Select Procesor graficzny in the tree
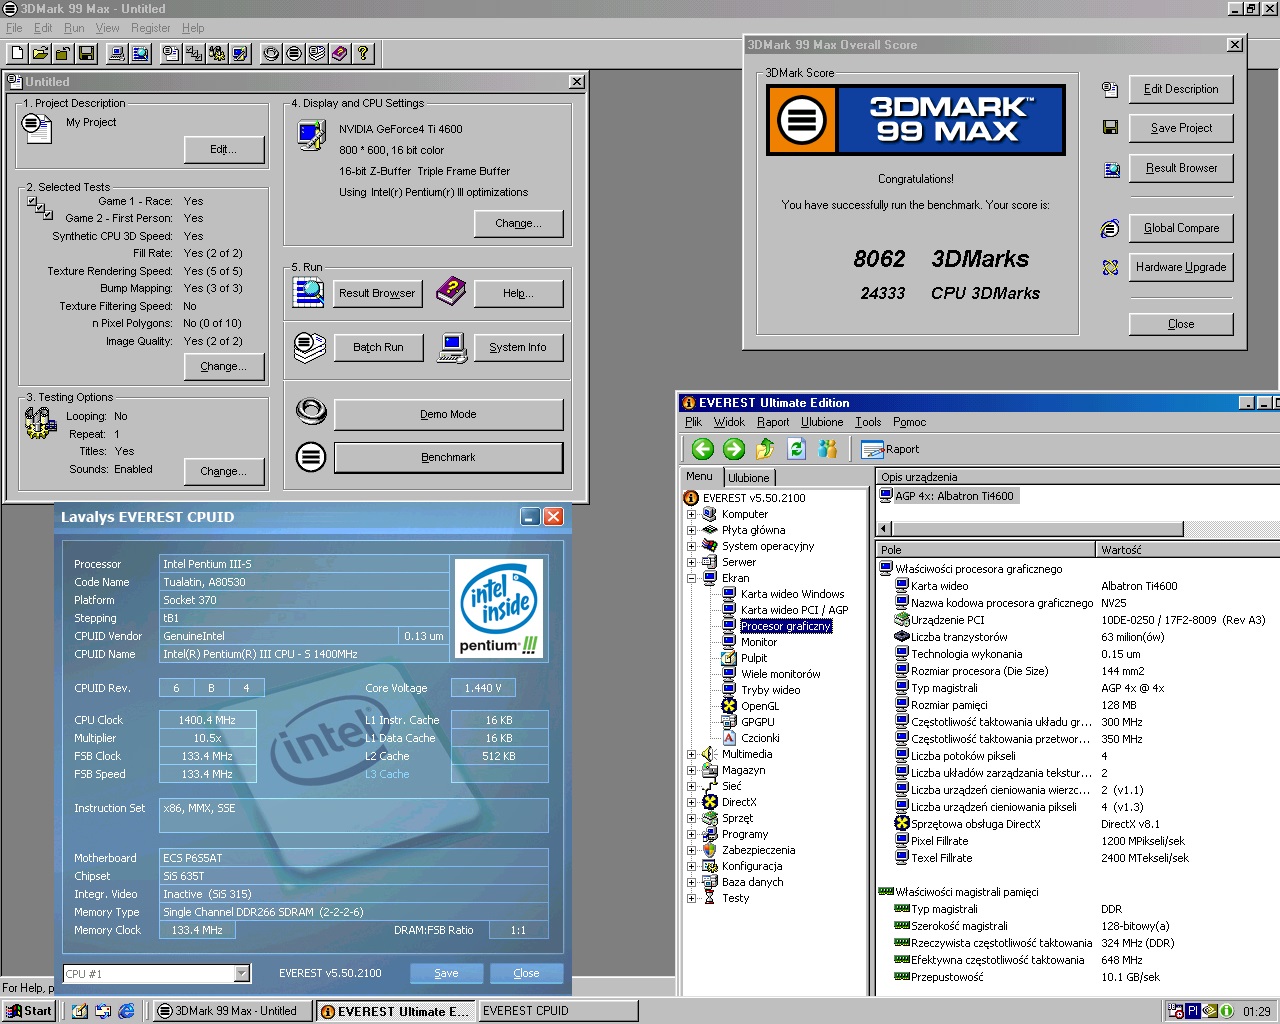The image size is (1280, 1024). pyautogui.click(x=786, y=627)
